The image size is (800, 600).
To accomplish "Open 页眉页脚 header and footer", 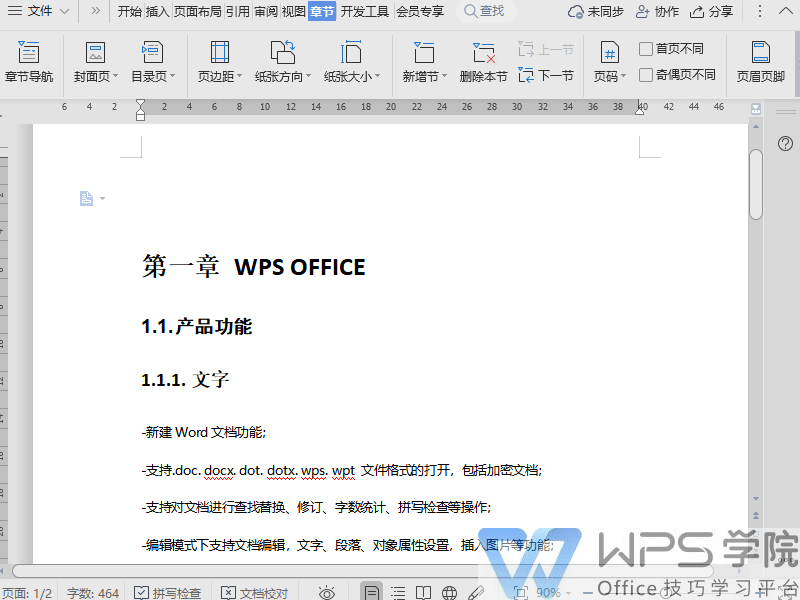I will 760,62.
